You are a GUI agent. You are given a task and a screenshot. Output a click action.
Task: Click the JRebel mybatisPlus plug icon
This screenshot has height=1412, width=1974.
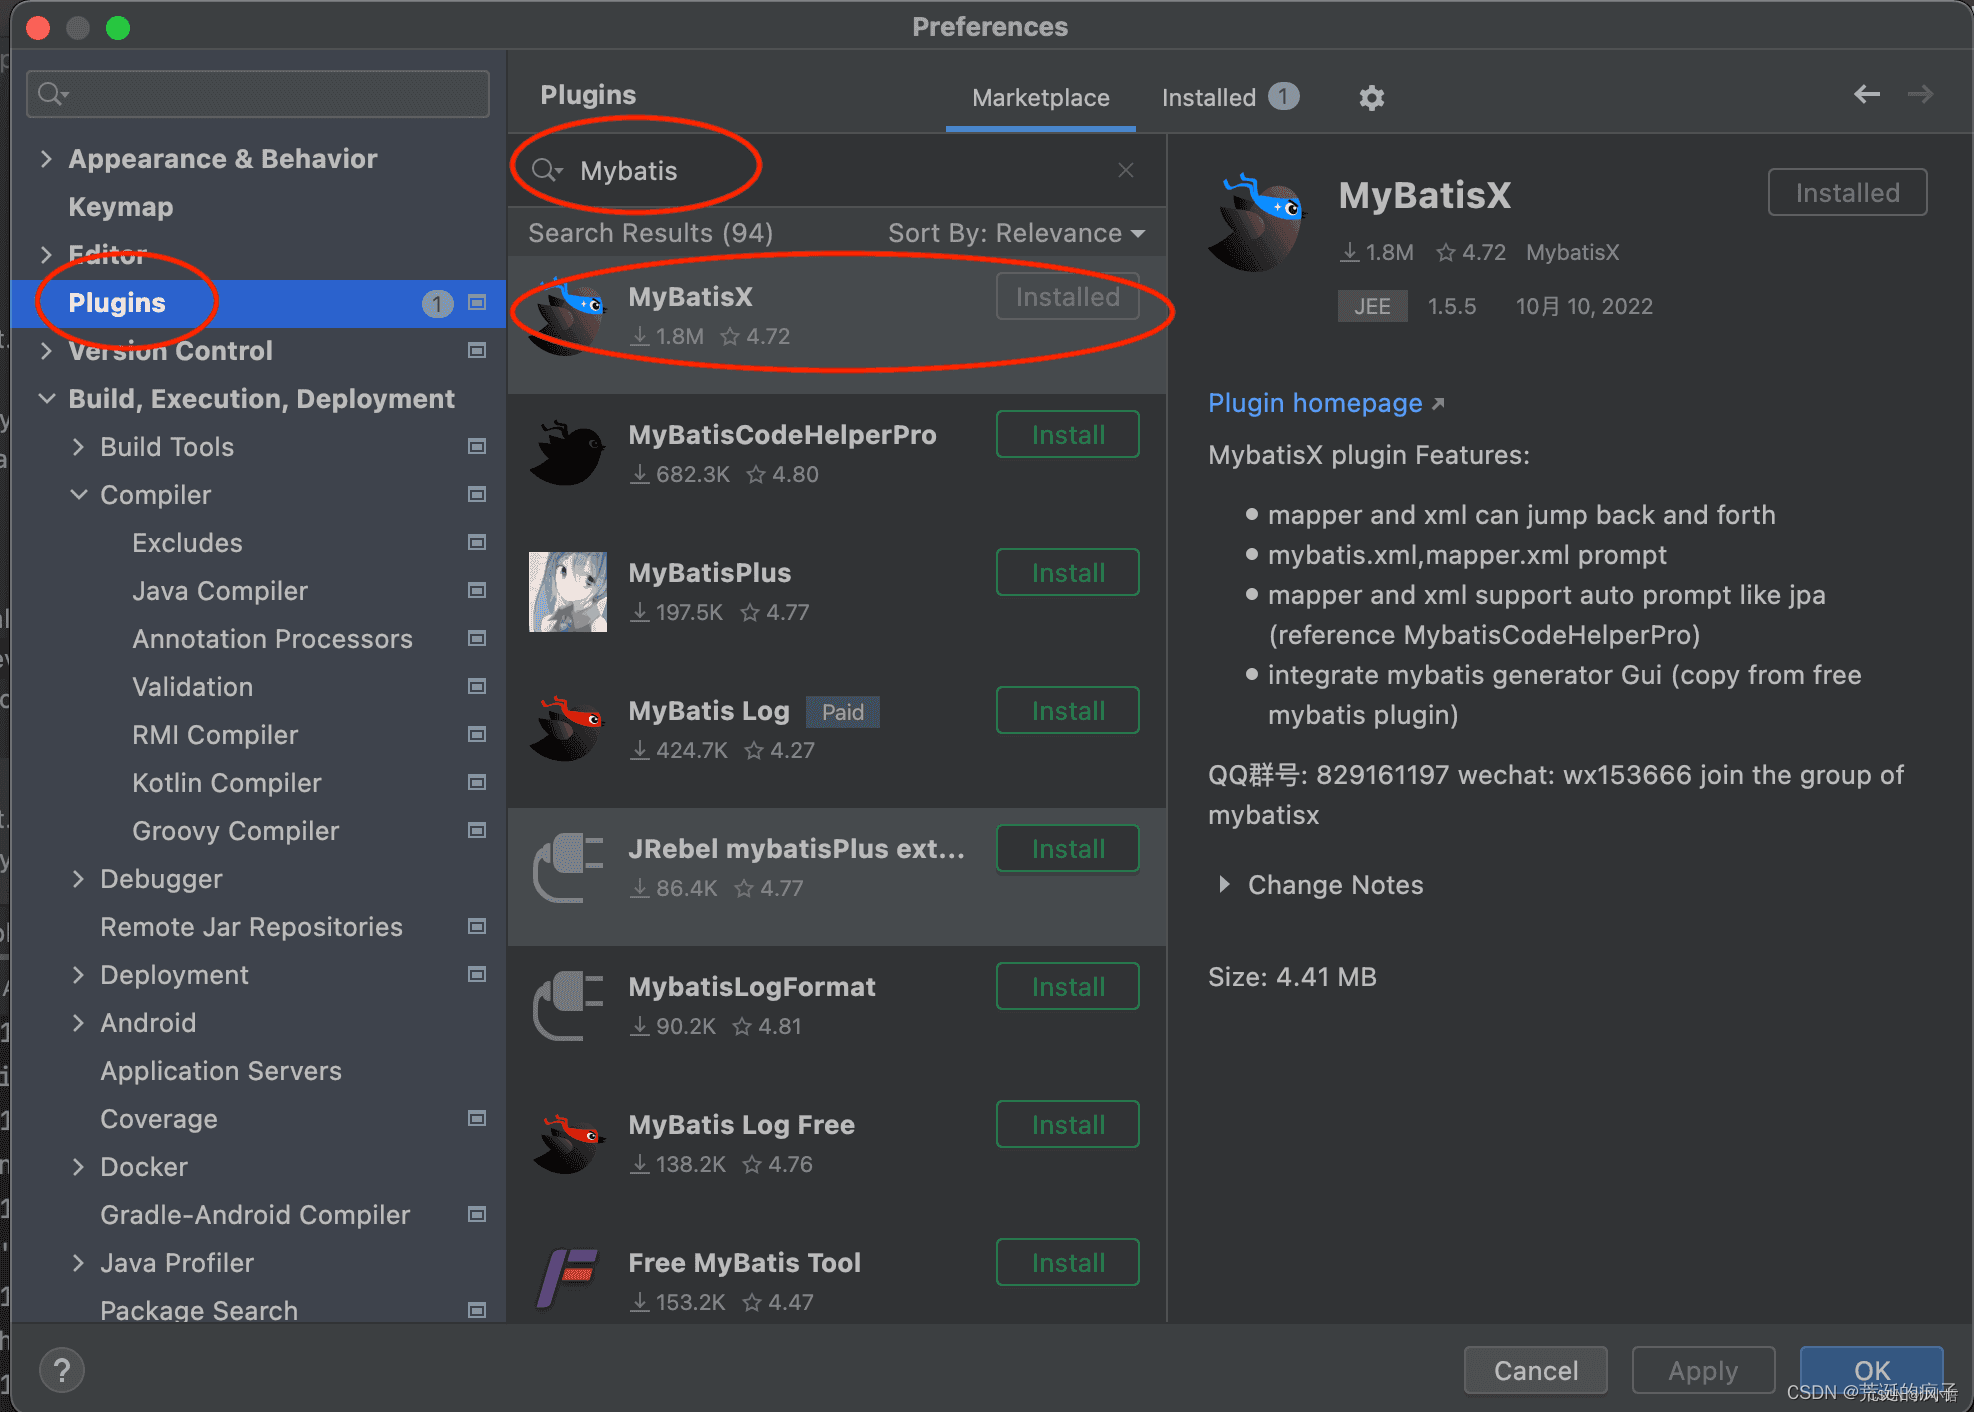(x=567, y=867)
